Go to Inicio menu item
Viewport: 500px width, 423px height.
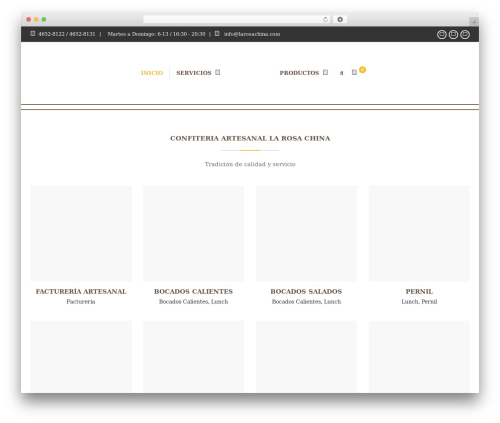tap(152, 73)
